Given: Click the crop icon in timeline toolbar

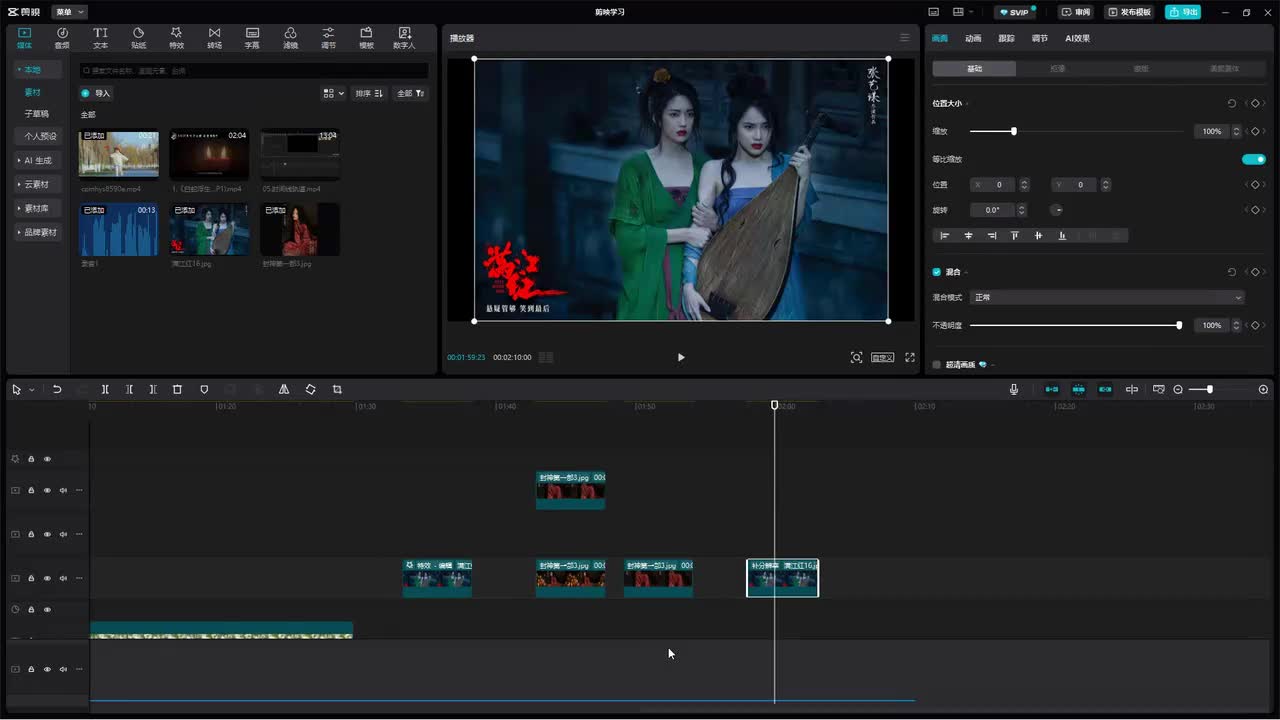Looking at the screenshot, I should 337,389.
